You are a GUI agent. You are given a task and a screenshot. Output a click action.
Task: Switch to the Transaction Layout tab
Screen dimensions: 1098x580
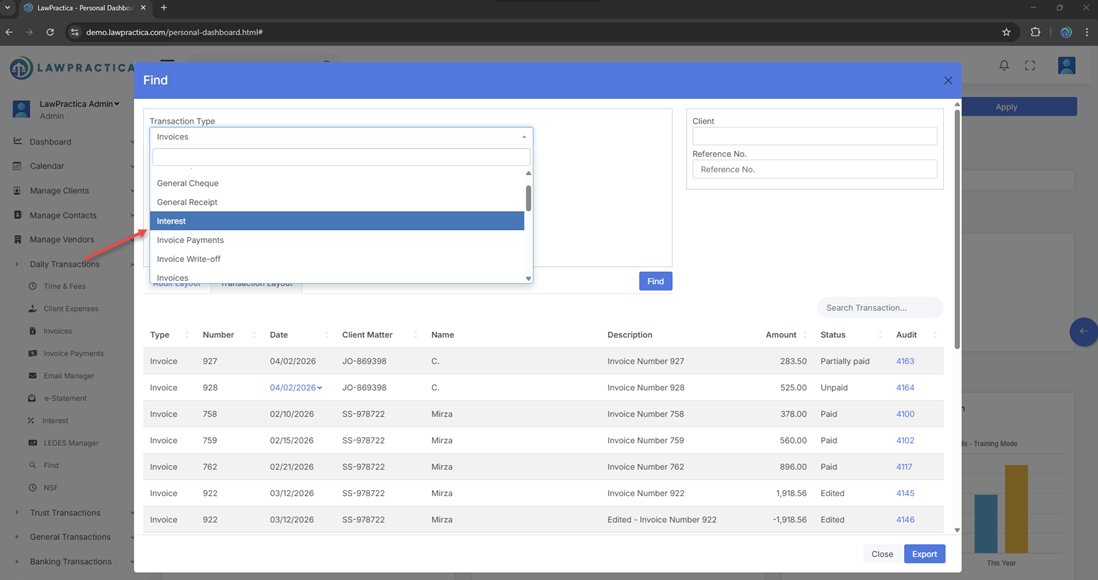pyautogui.click(x=257, y=284)
